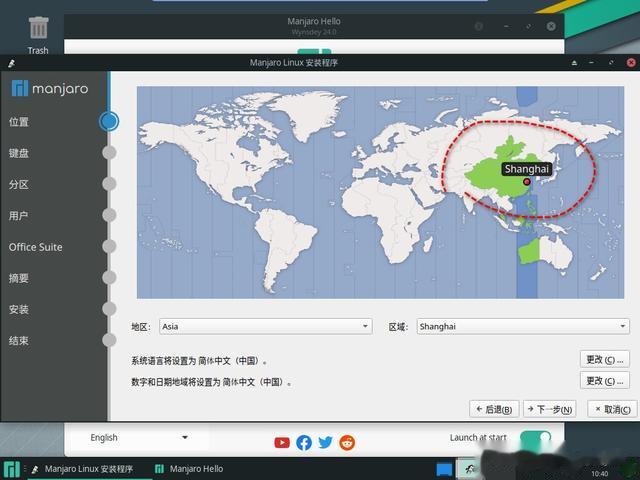
Task: Open the YouTube link icon
Action: pyautogui.click(x=282, y=442)
